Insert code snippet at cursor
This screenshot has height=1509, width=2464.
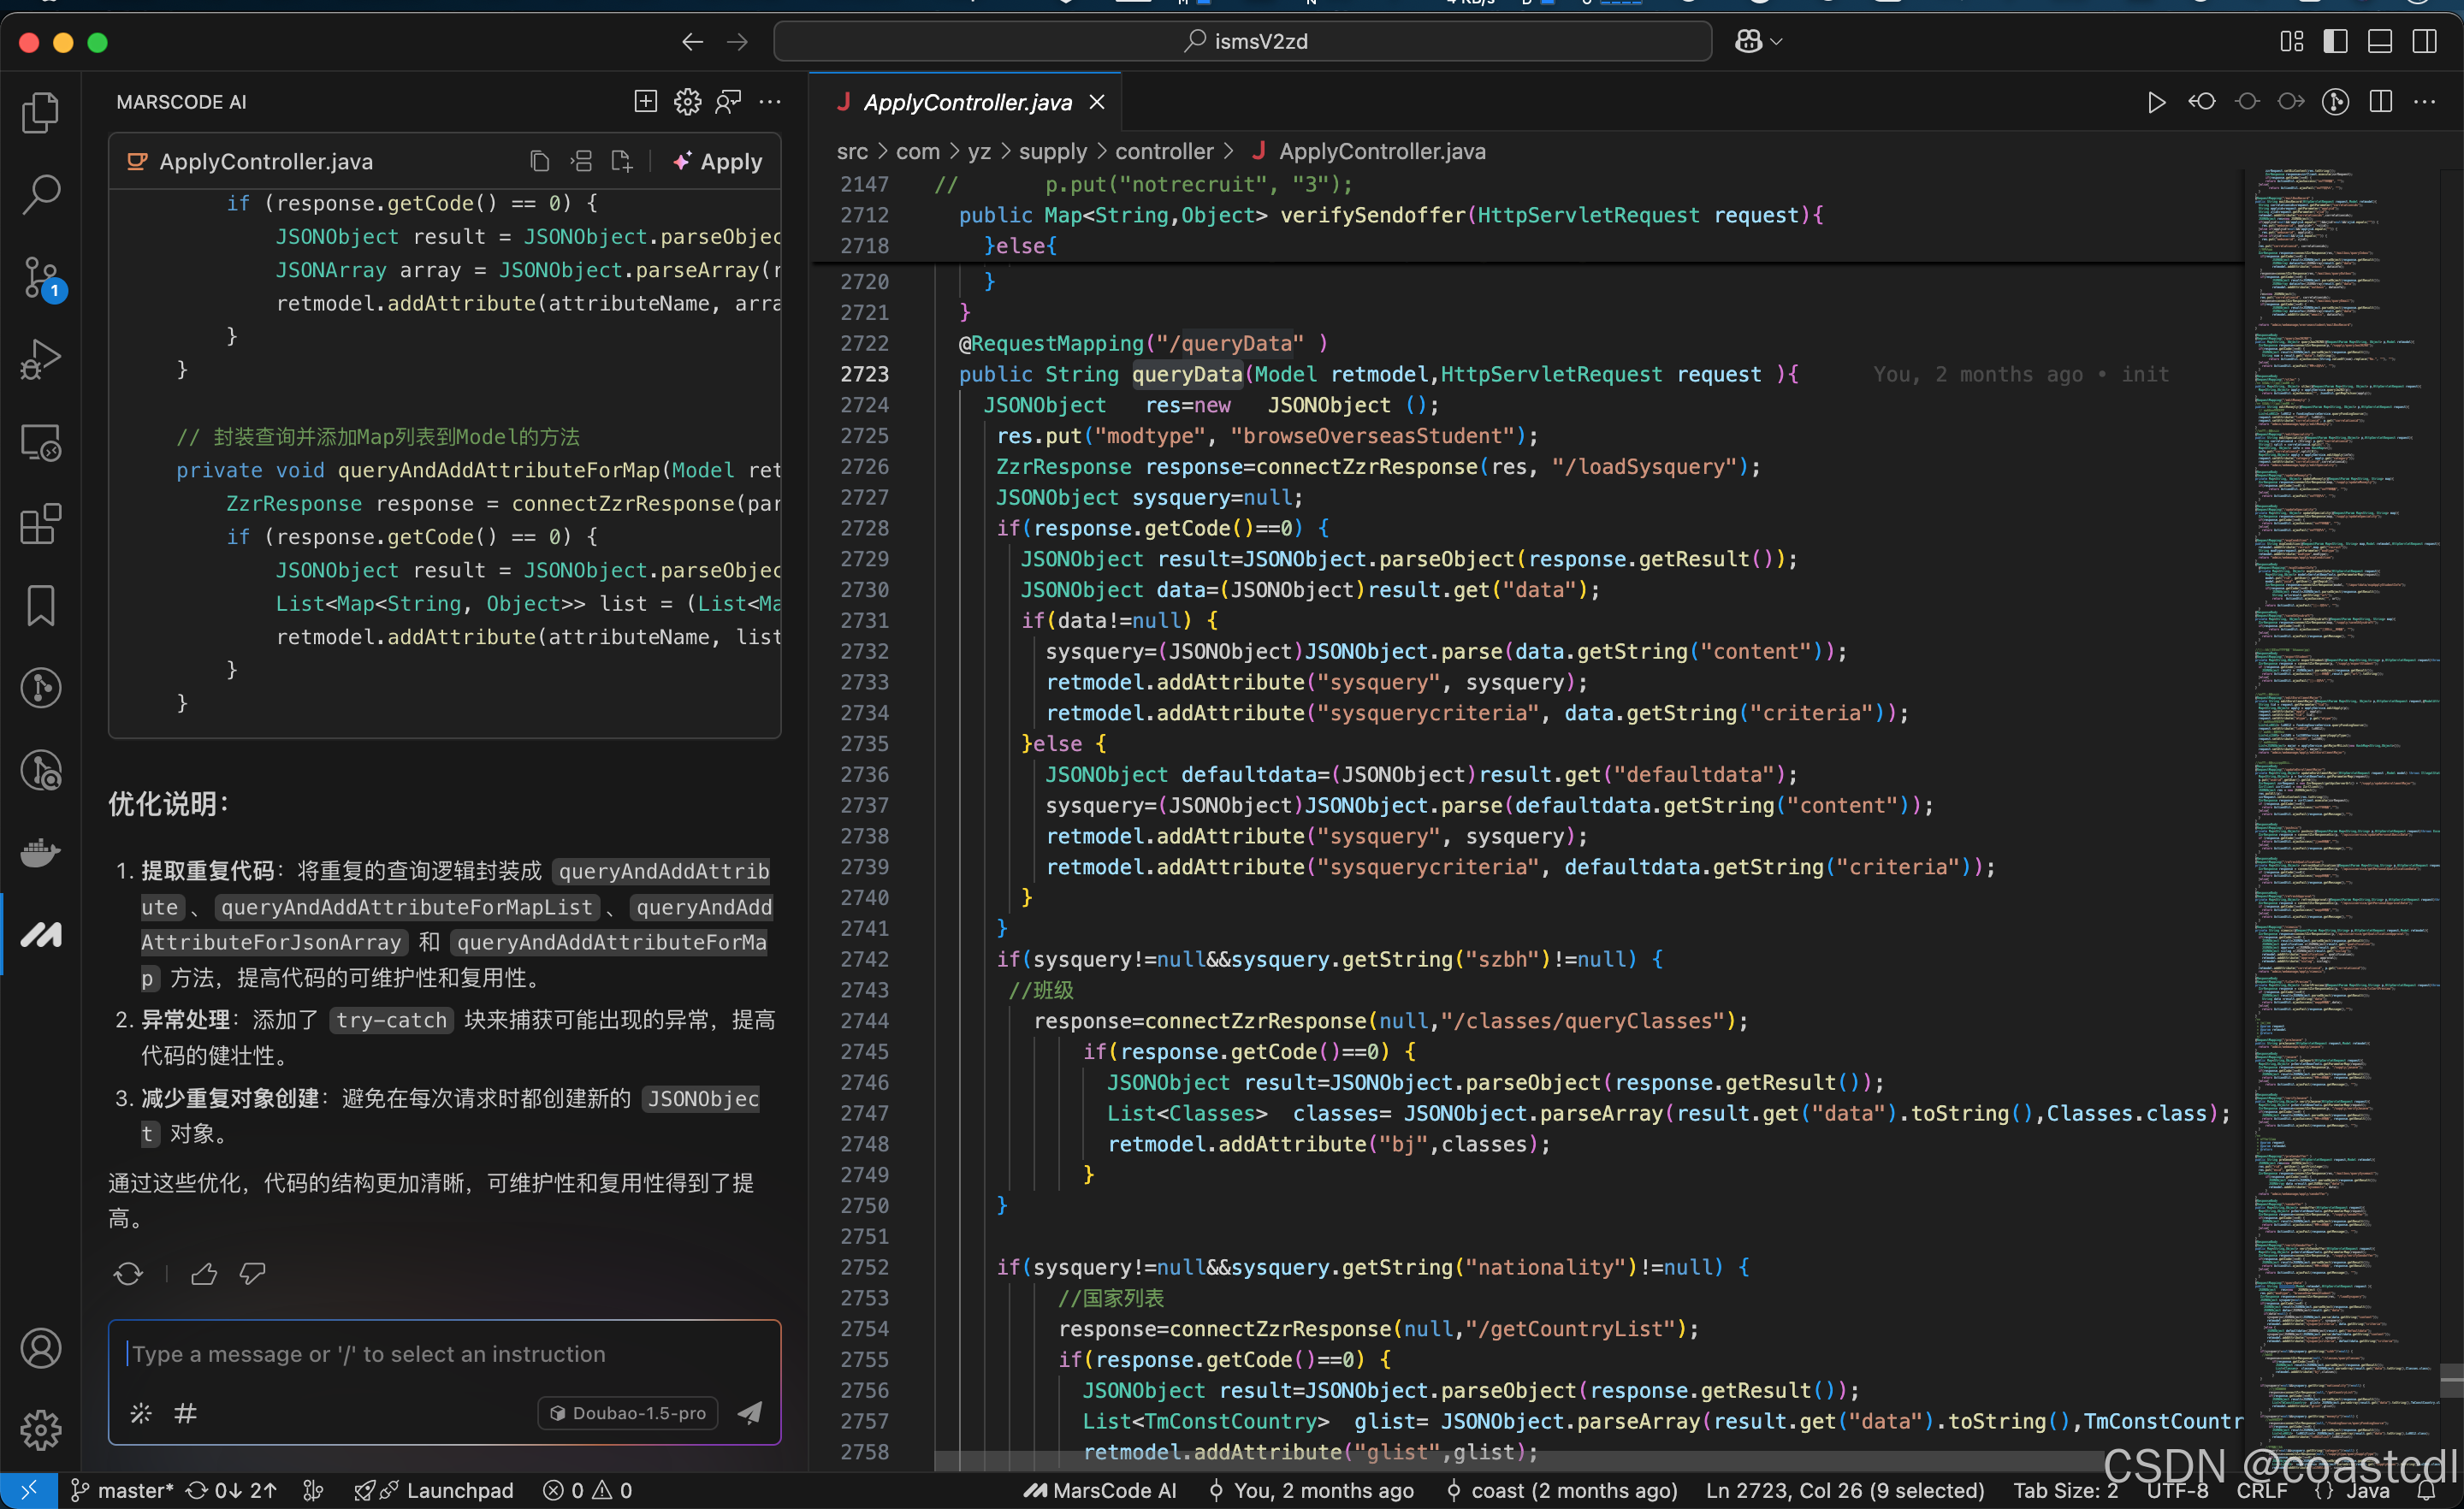(x=582, y=161)
